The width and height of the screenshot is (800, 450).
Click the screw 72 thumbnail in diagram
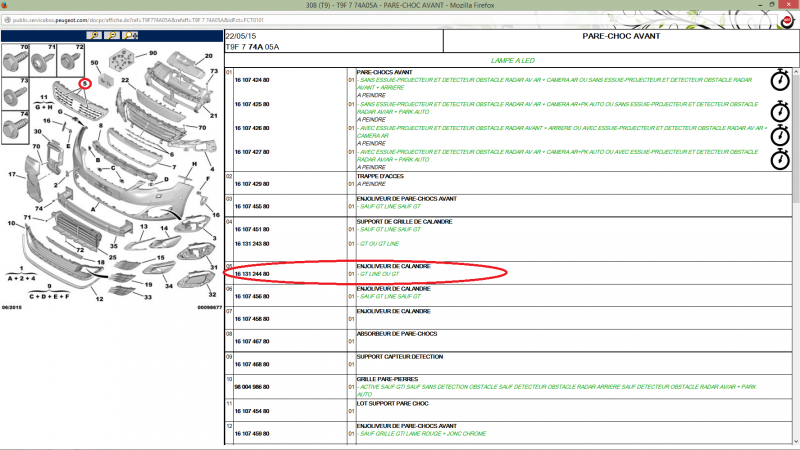[x=70, y=60]
